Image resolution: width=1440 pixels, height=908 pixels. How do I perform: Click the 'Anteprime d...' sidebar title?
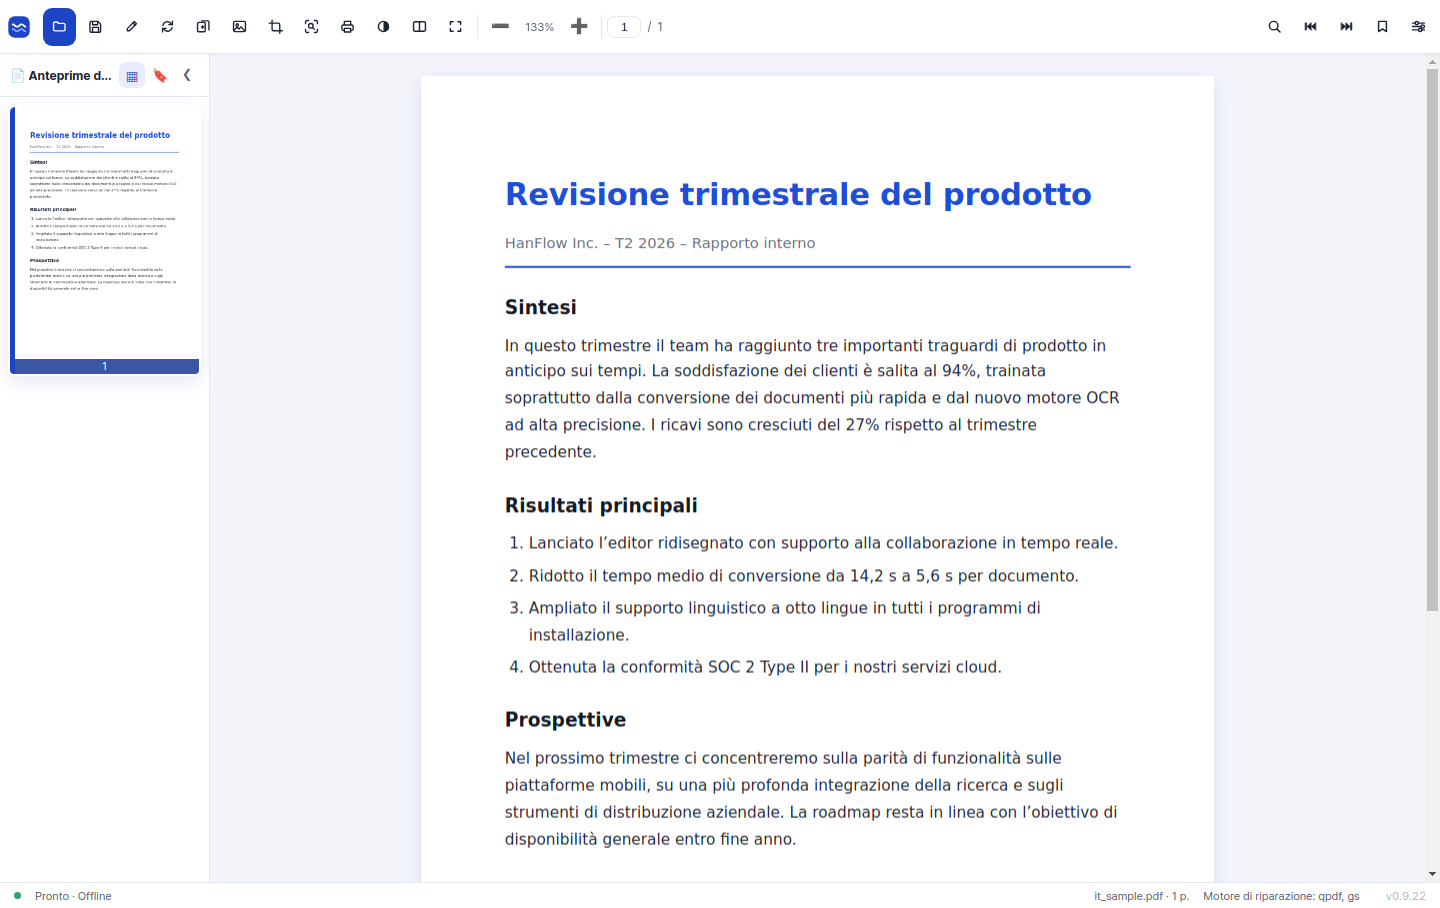click(70, 76)
